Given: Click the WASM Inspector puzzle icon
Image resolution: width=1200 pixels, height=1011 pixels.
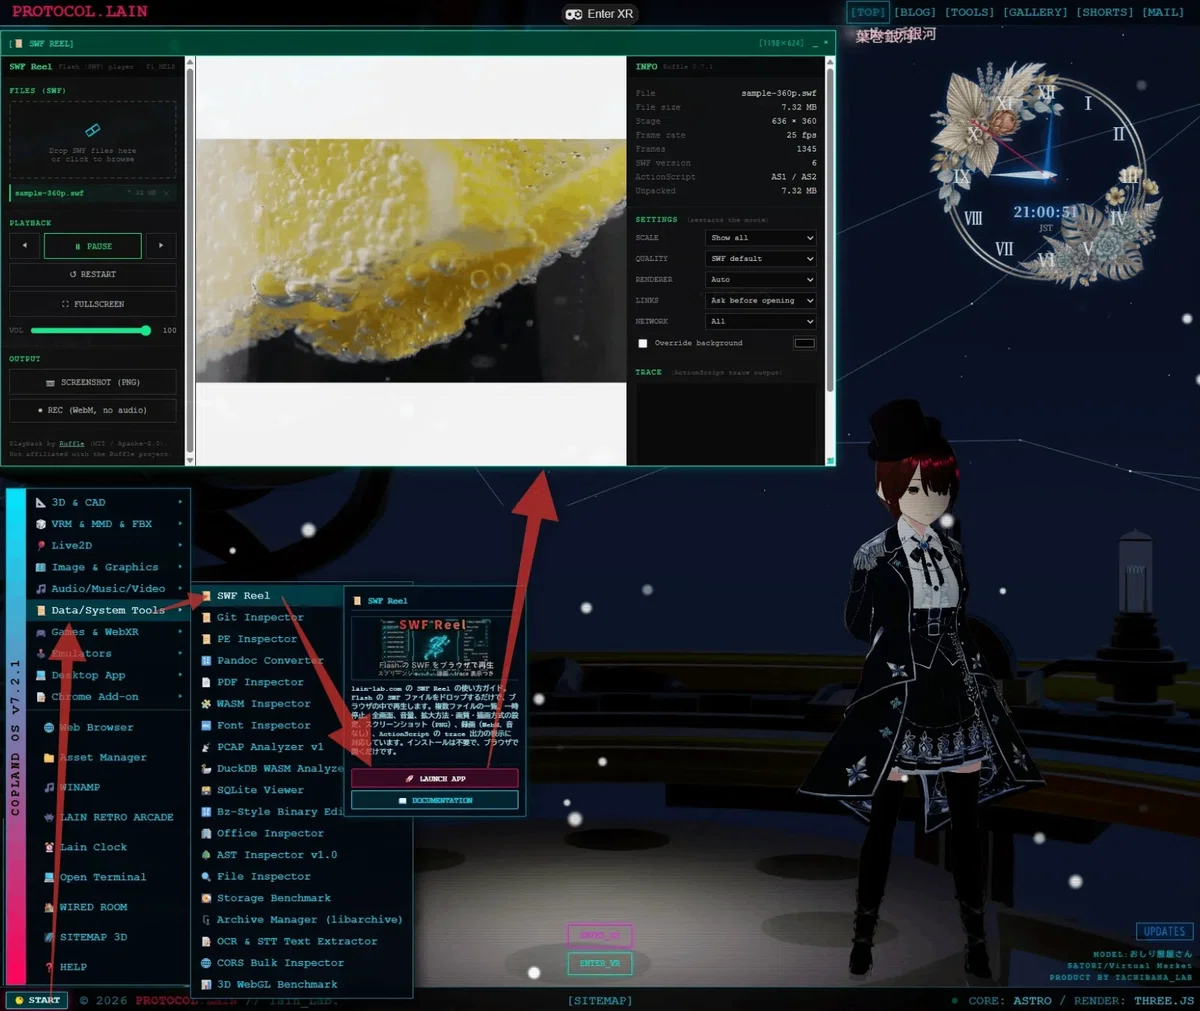Looking at the screenshot, I should (206, 704).
